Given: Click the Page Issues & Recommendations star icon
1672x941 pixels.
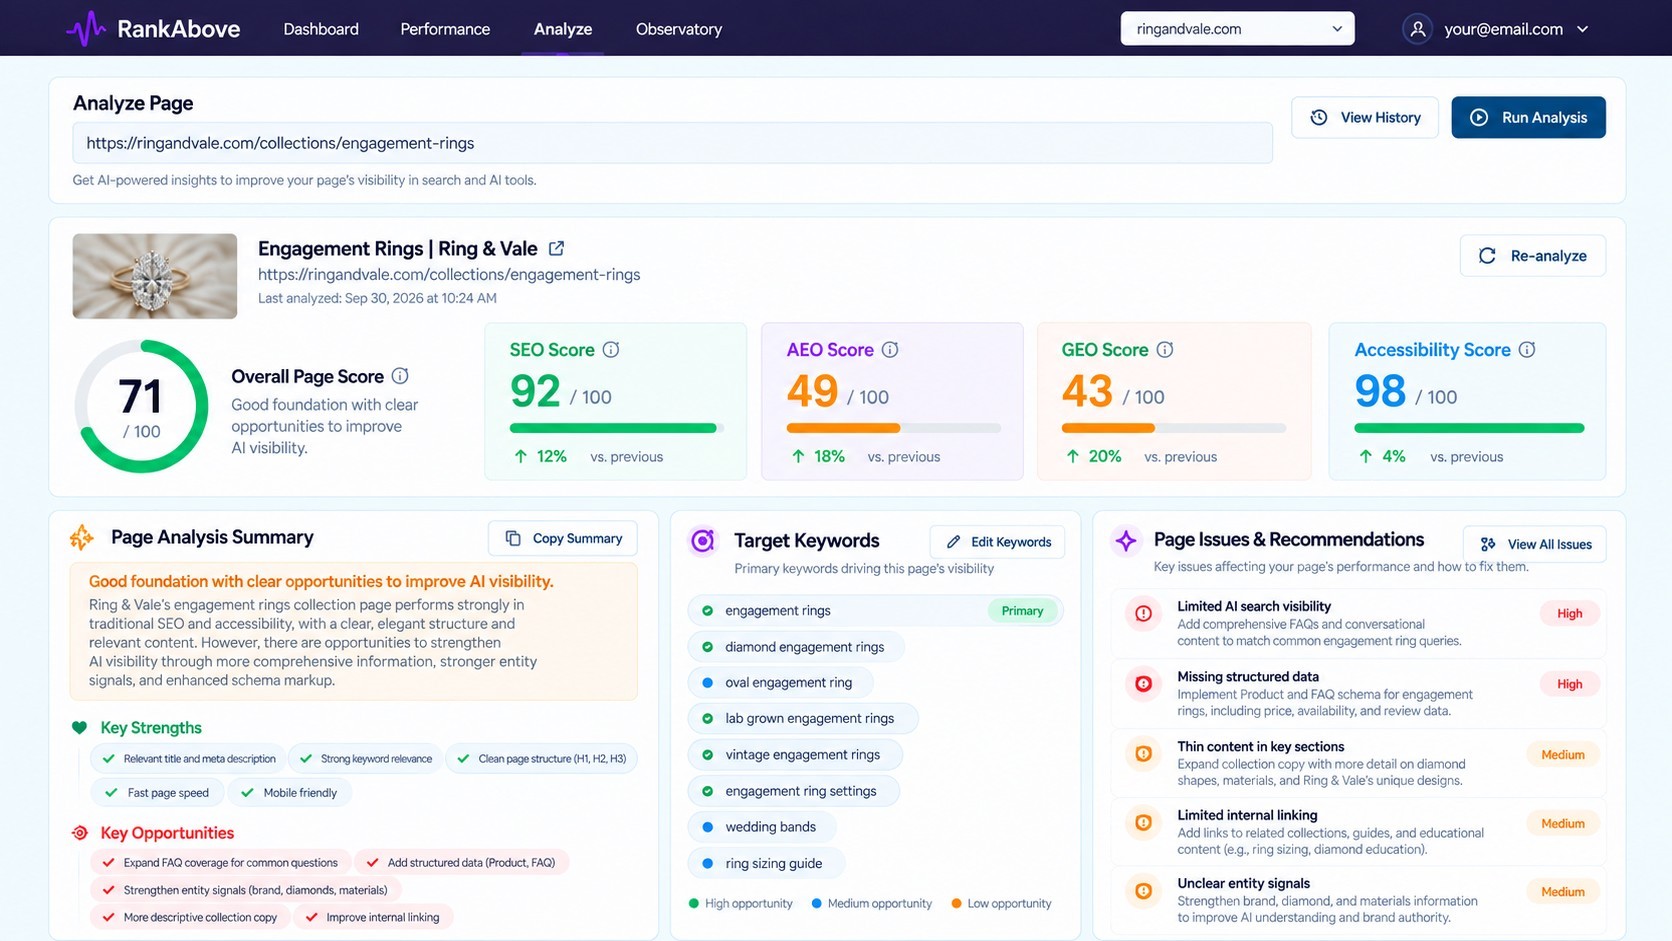Looking at the screenshot, I should [x=1126, y=541].
